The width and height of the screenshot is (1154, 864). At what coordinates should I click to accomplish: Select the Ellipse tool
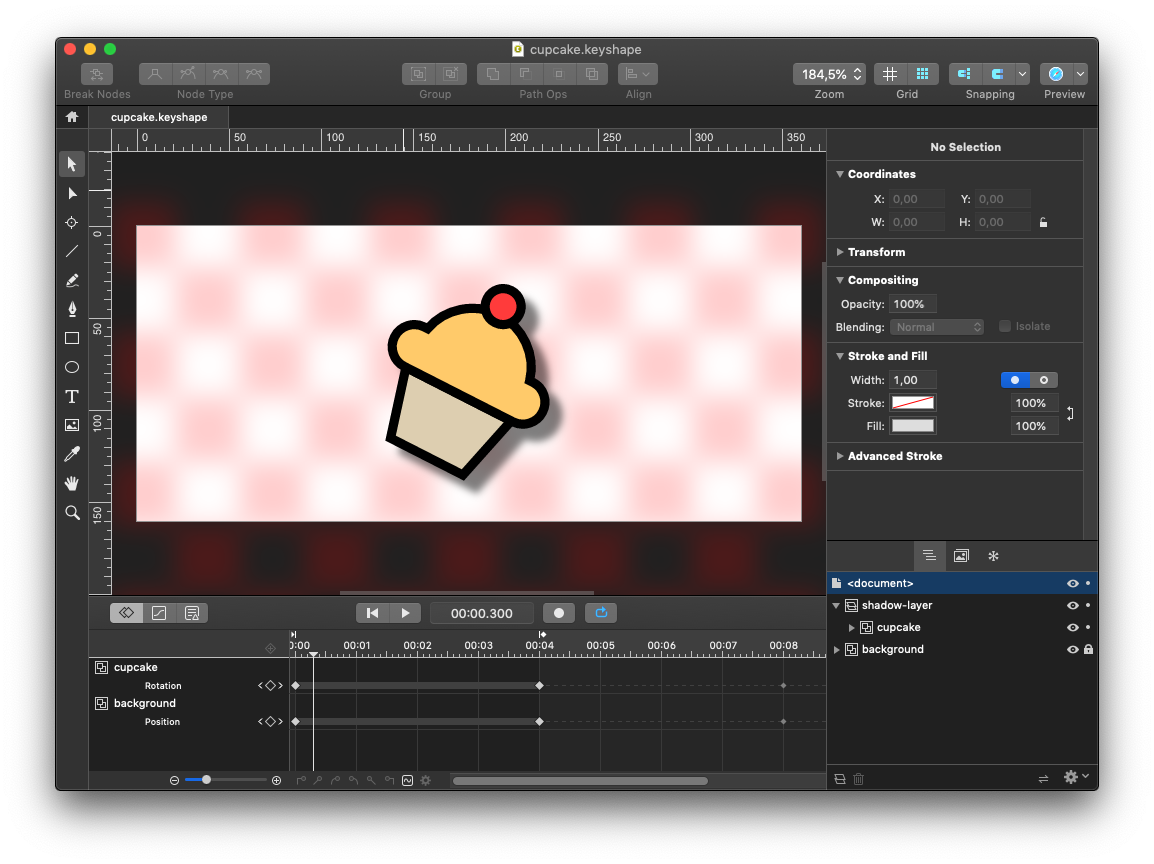coord(72,367)
